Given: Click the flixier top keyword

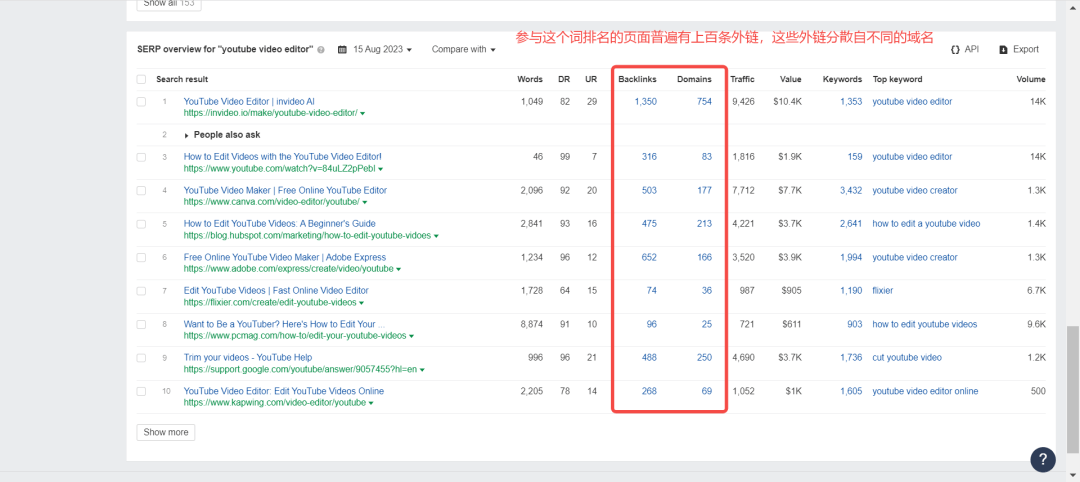Looking at the screenshot, I should (882, 291).
